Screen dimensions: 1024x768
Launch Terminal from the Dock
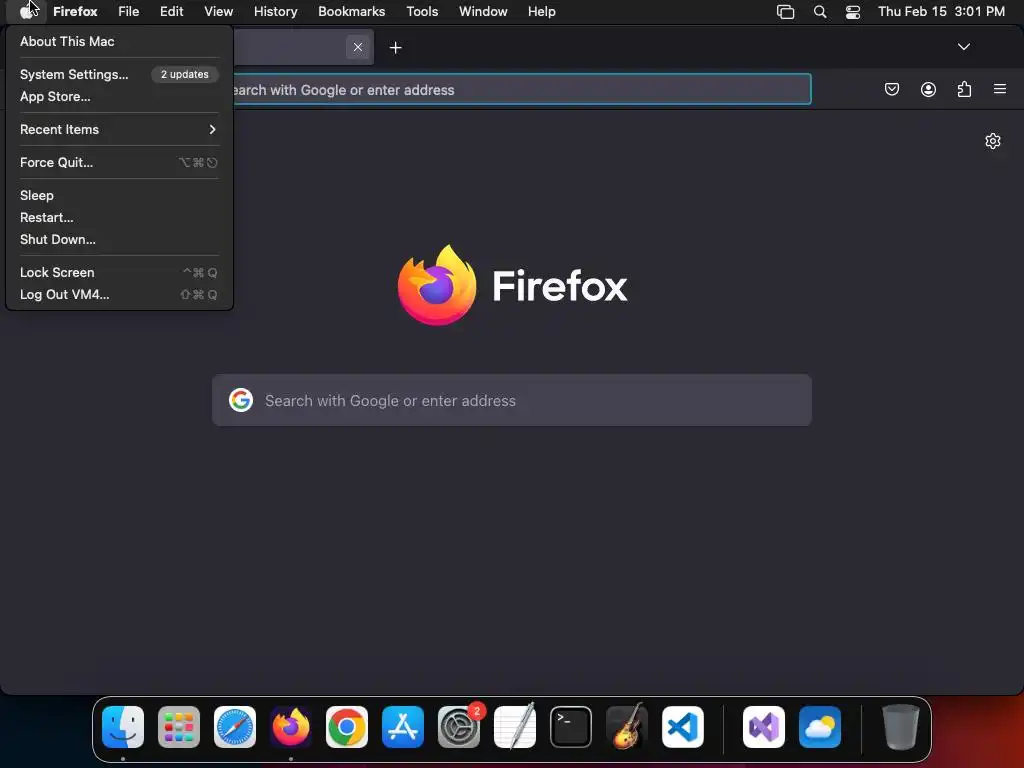coord(571,727)
